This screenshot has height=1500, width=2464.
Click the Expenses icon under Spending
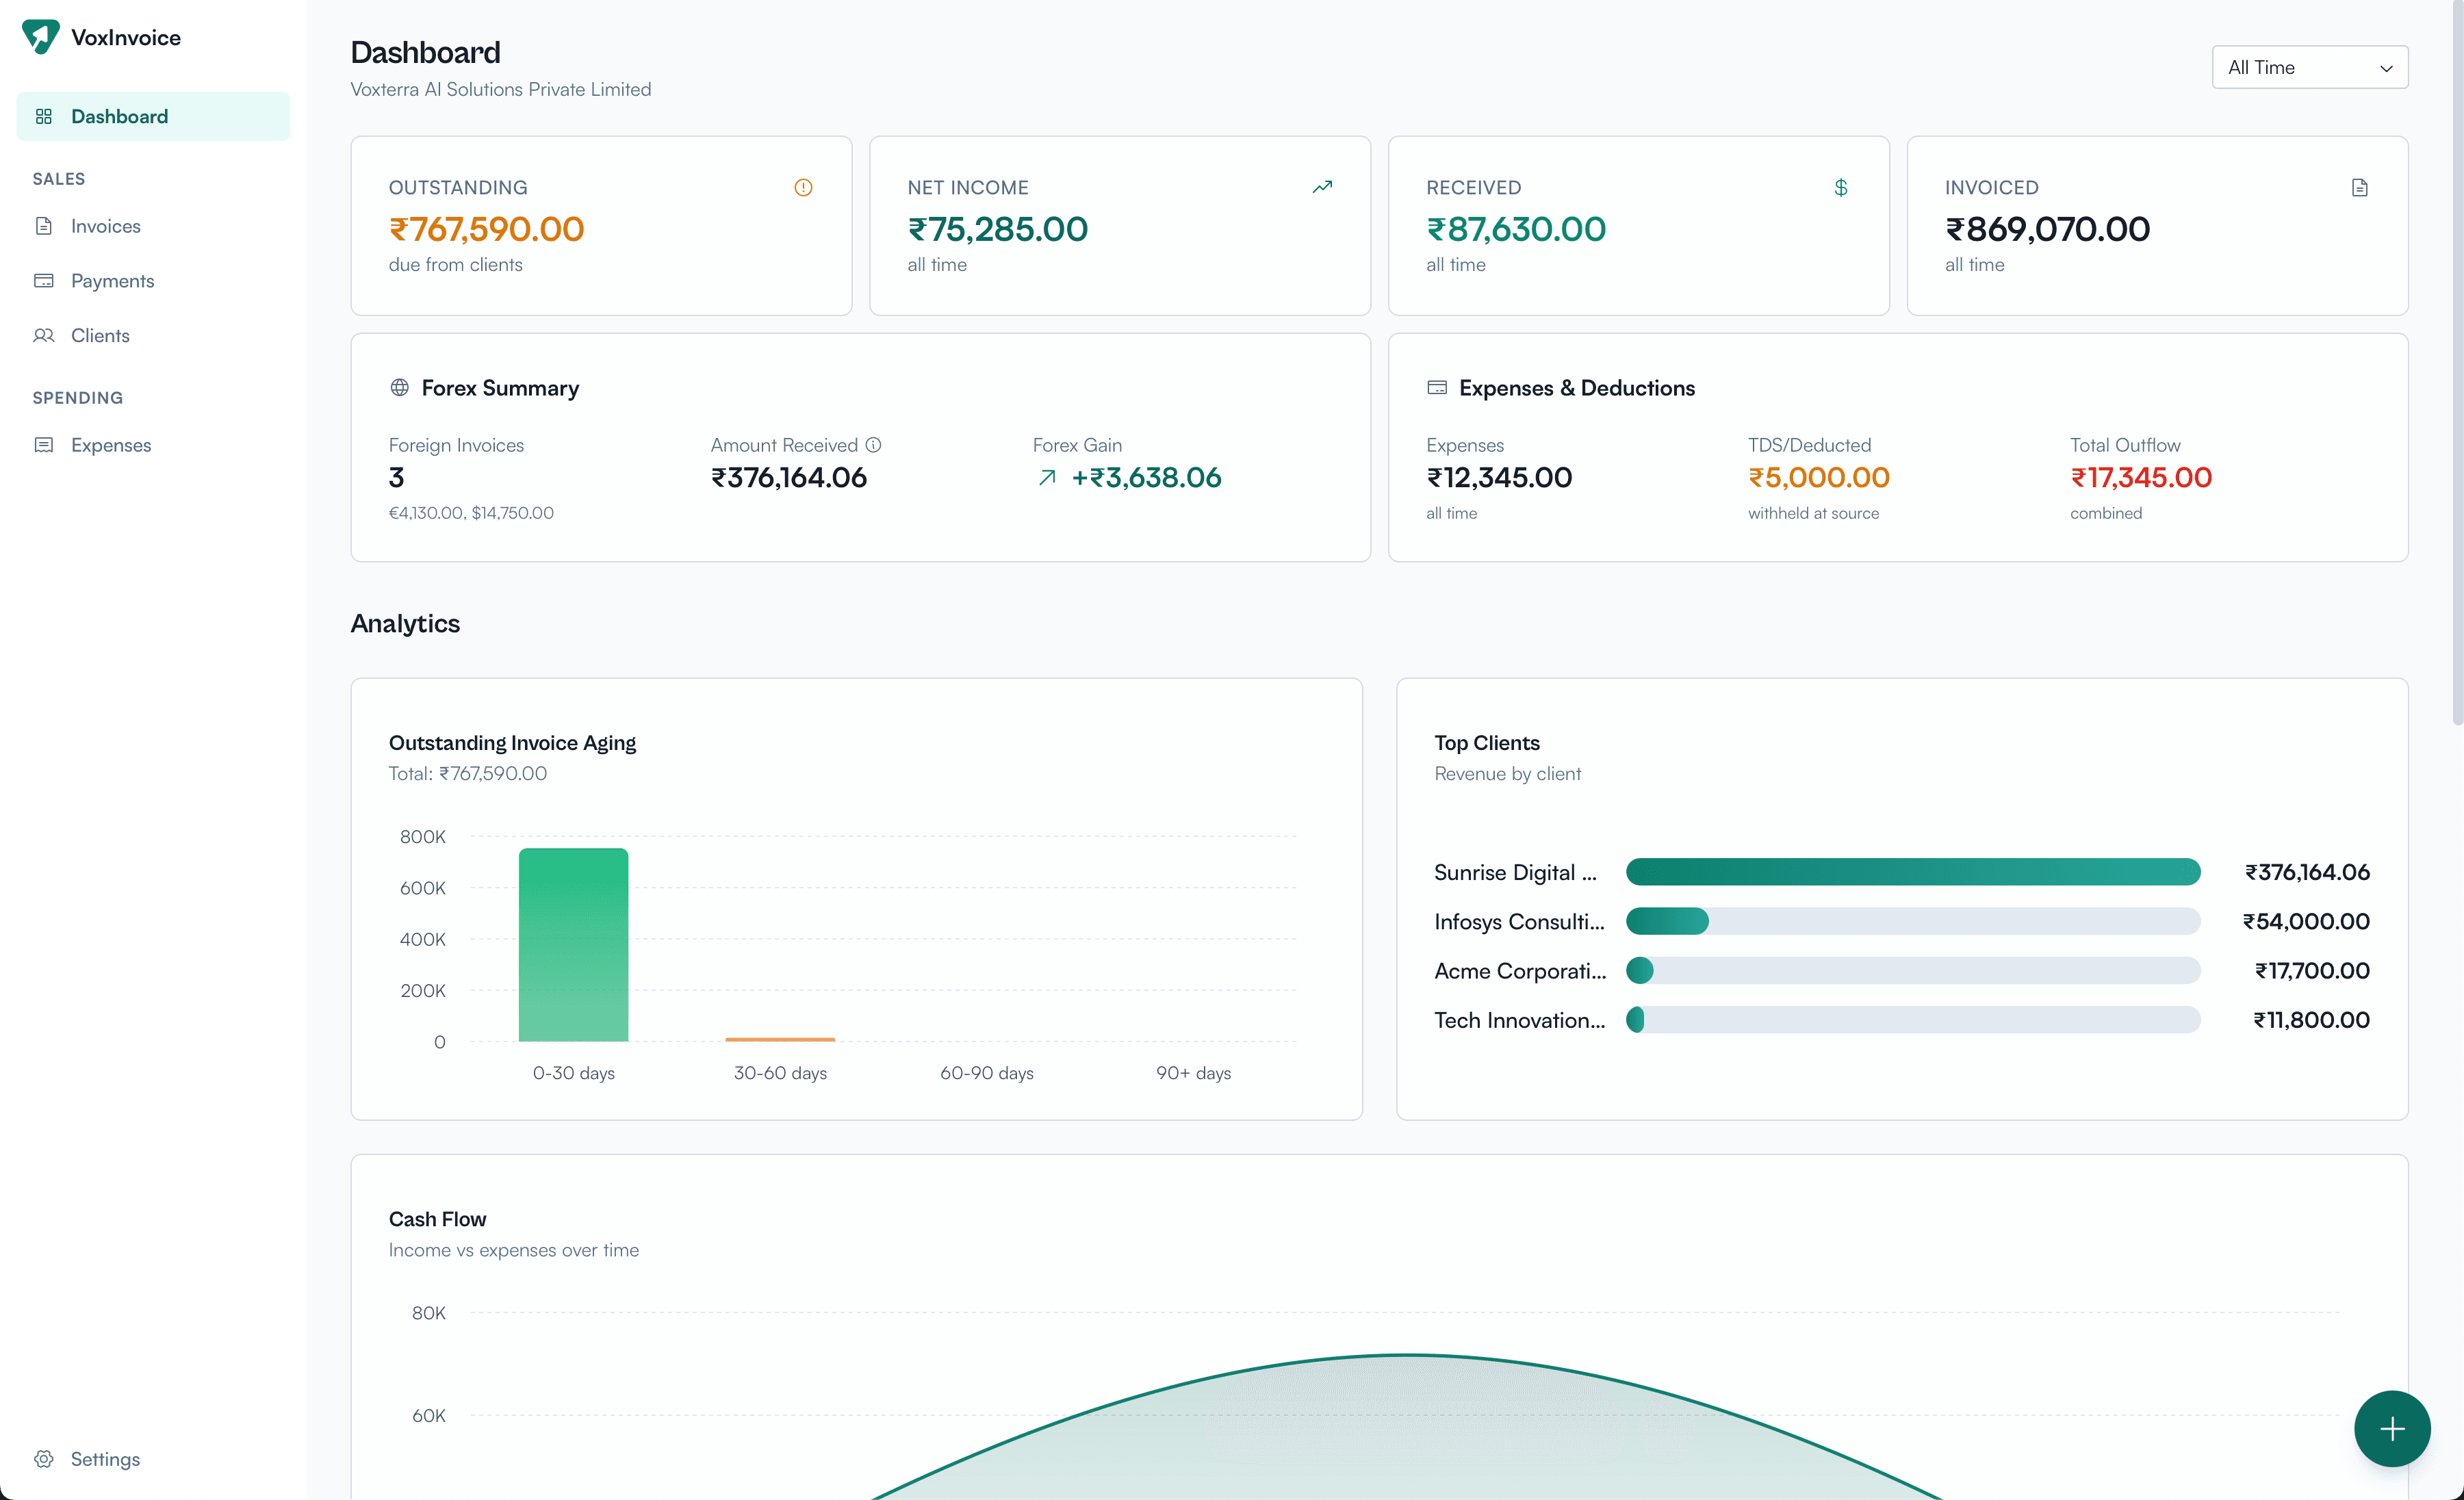pyautogui.click(x=44, y=445)
